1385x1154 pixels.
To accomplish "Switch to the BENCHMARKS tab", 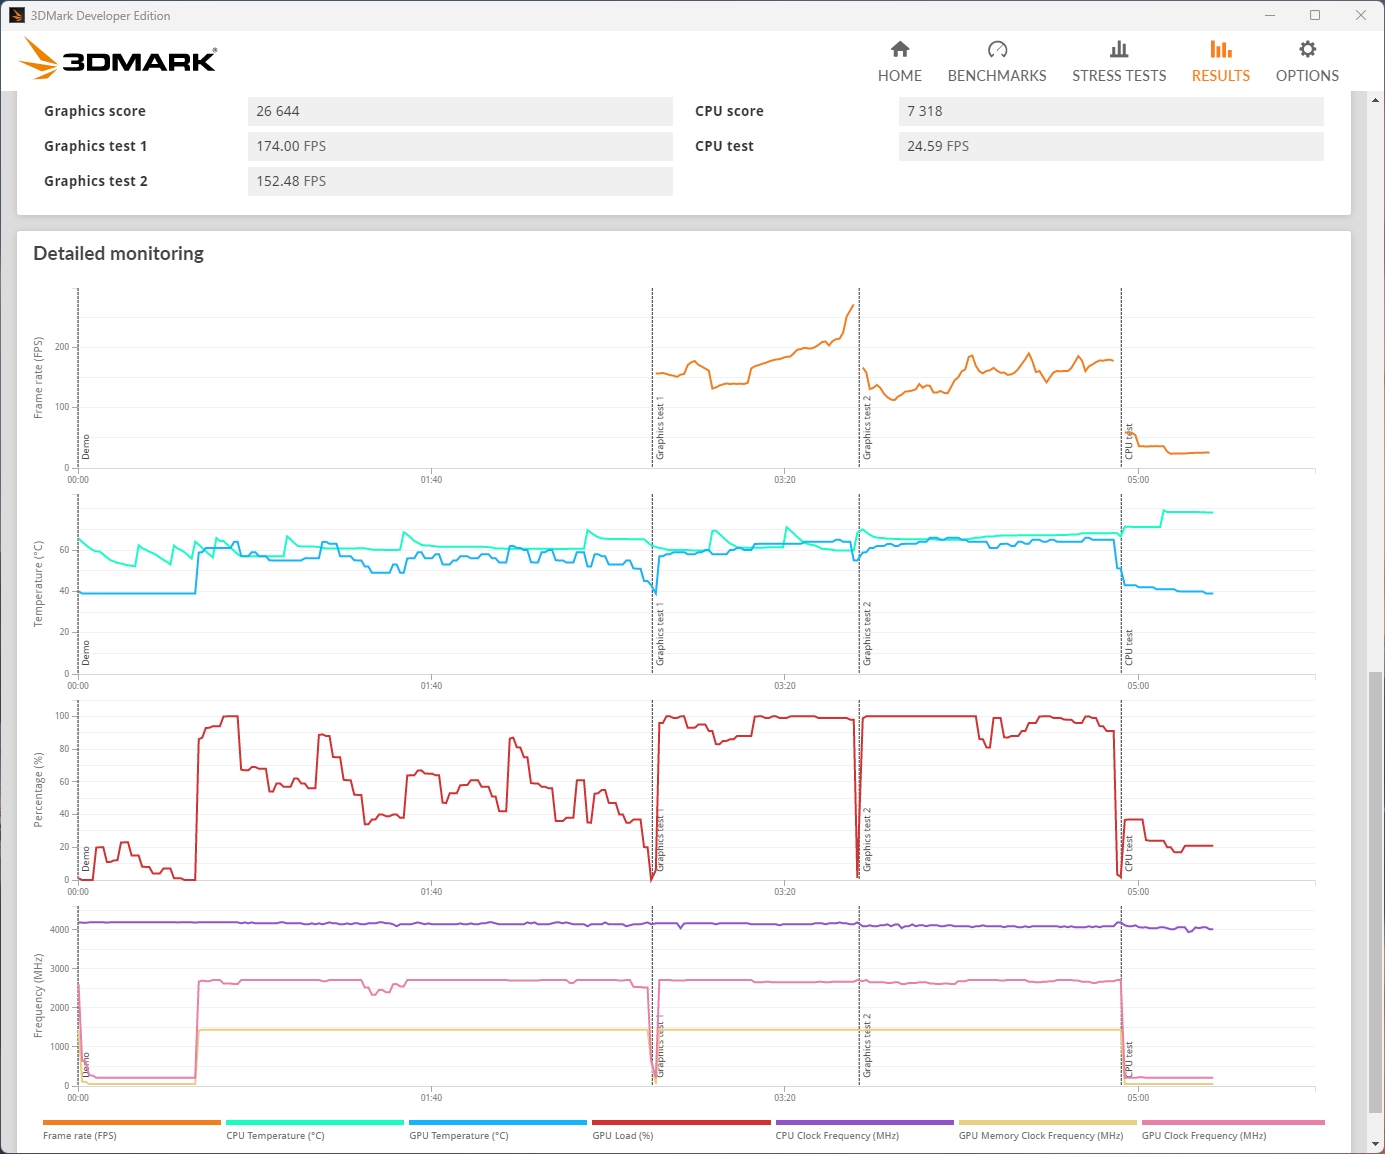I will pos(997,76).
